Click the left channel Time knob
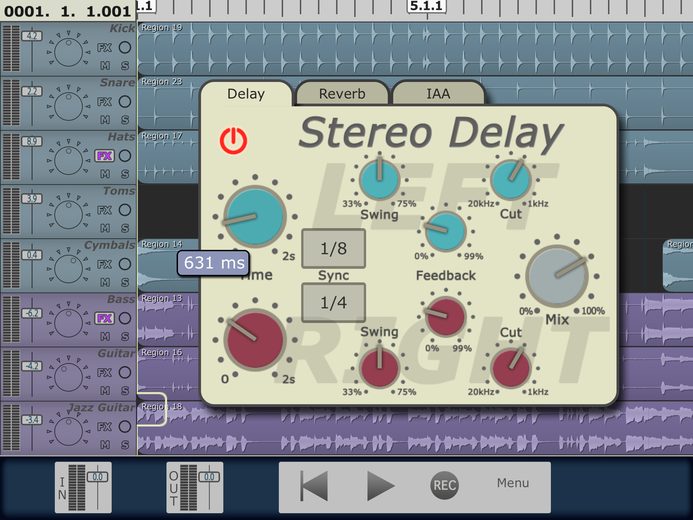This screenshot has width=693, height=520. click(x=255, y=216)
